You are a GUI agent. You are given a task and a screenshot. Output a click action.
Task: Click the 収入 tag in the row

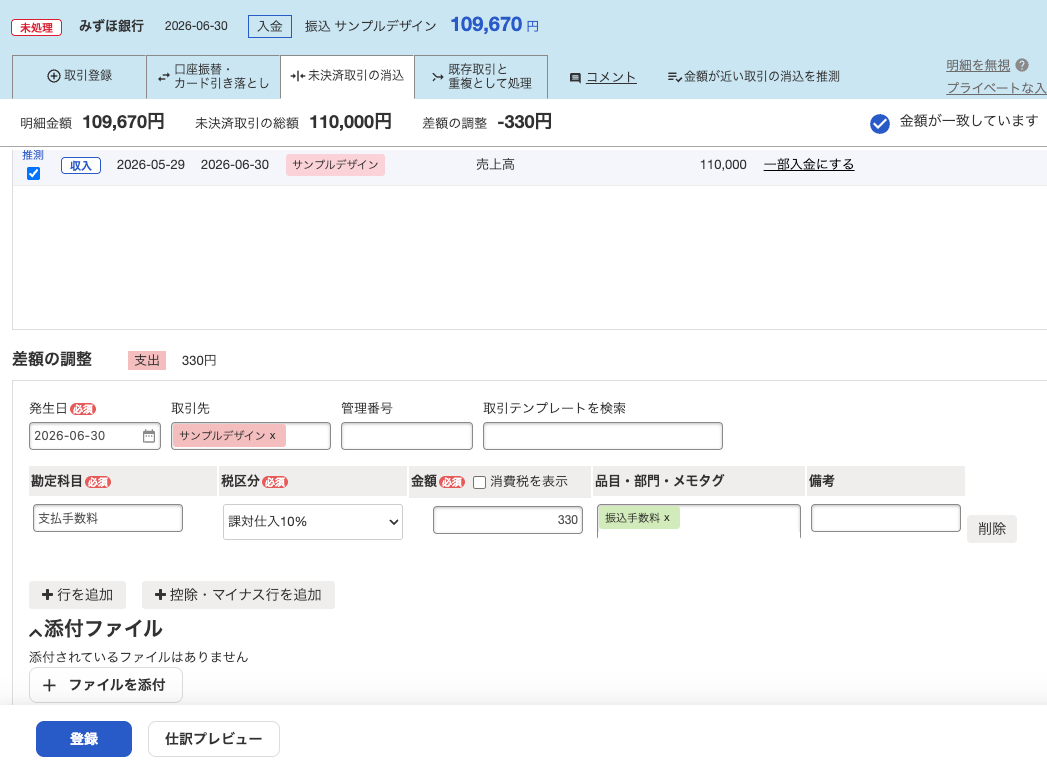click(x=81, y=166)
